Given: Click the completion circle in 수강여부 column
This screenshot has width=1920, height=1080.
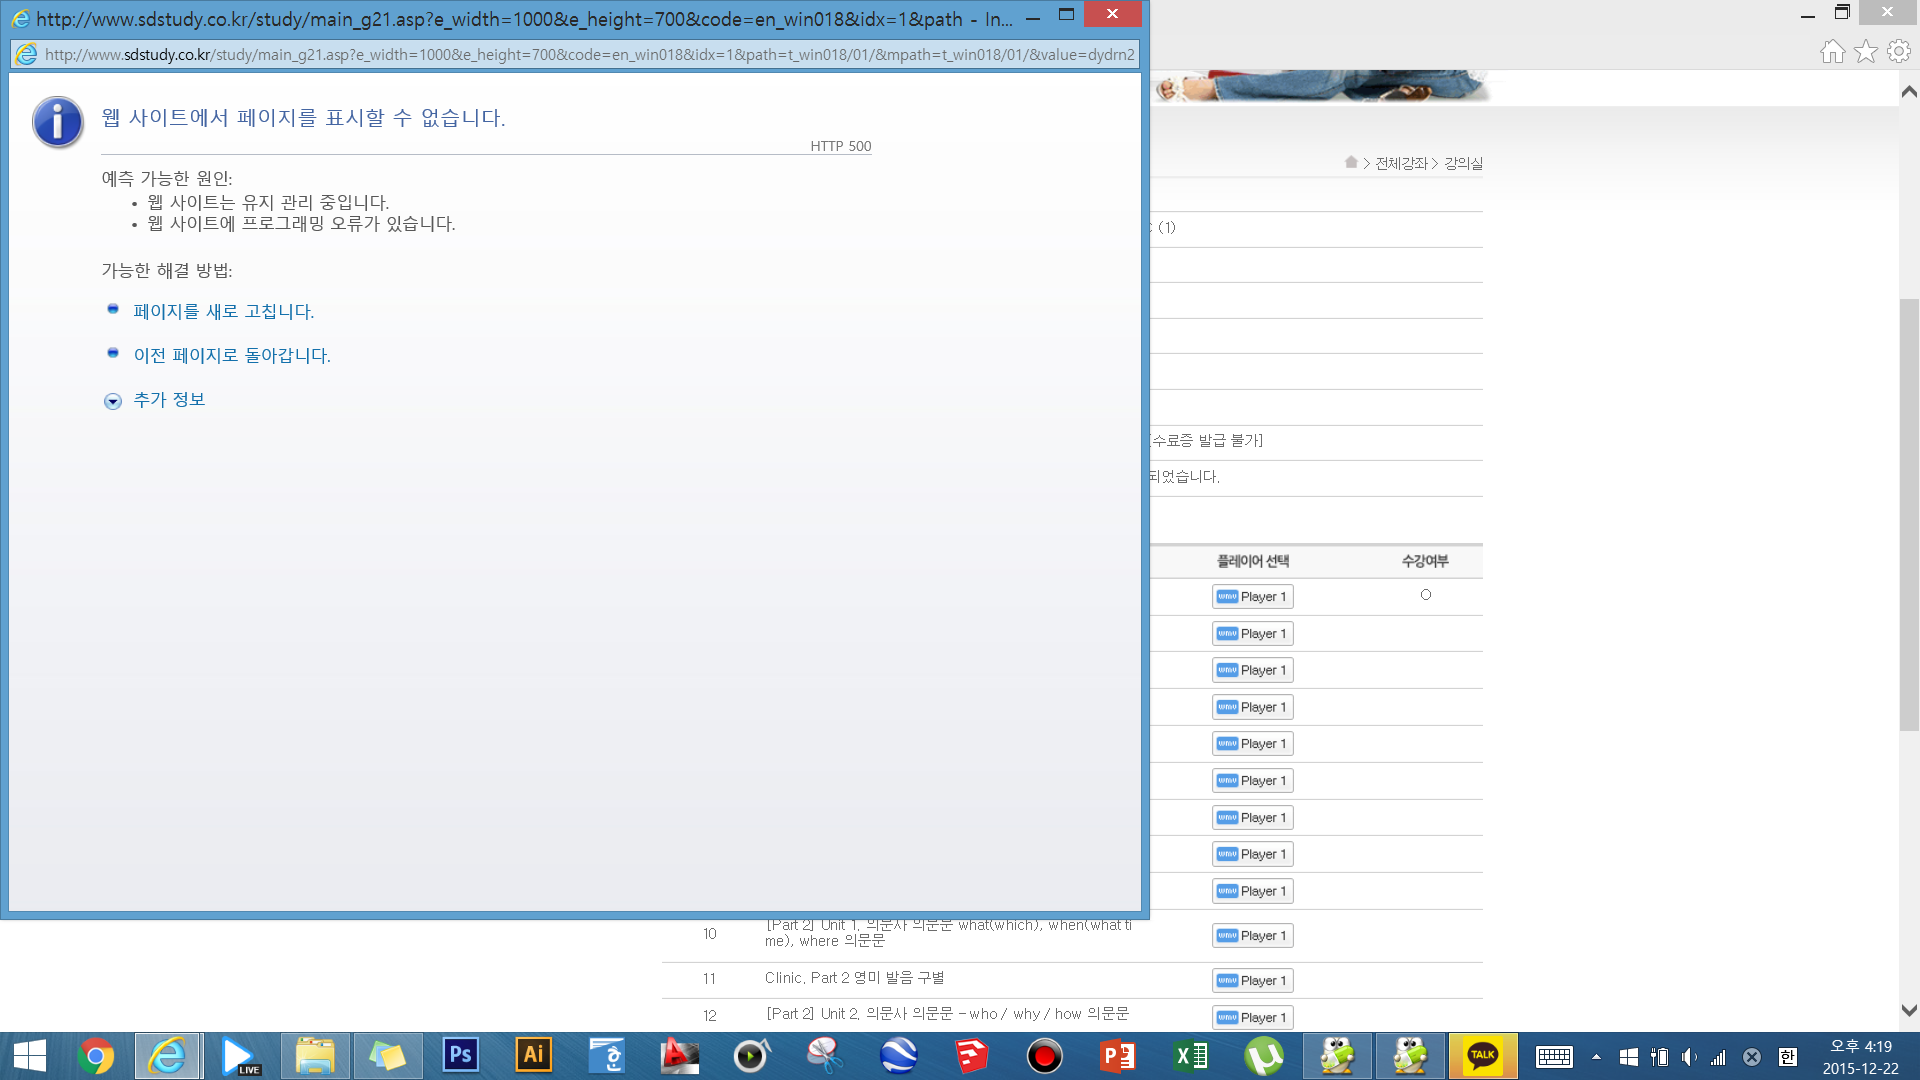Looking at the screenshot, I should click(1426, 595).
